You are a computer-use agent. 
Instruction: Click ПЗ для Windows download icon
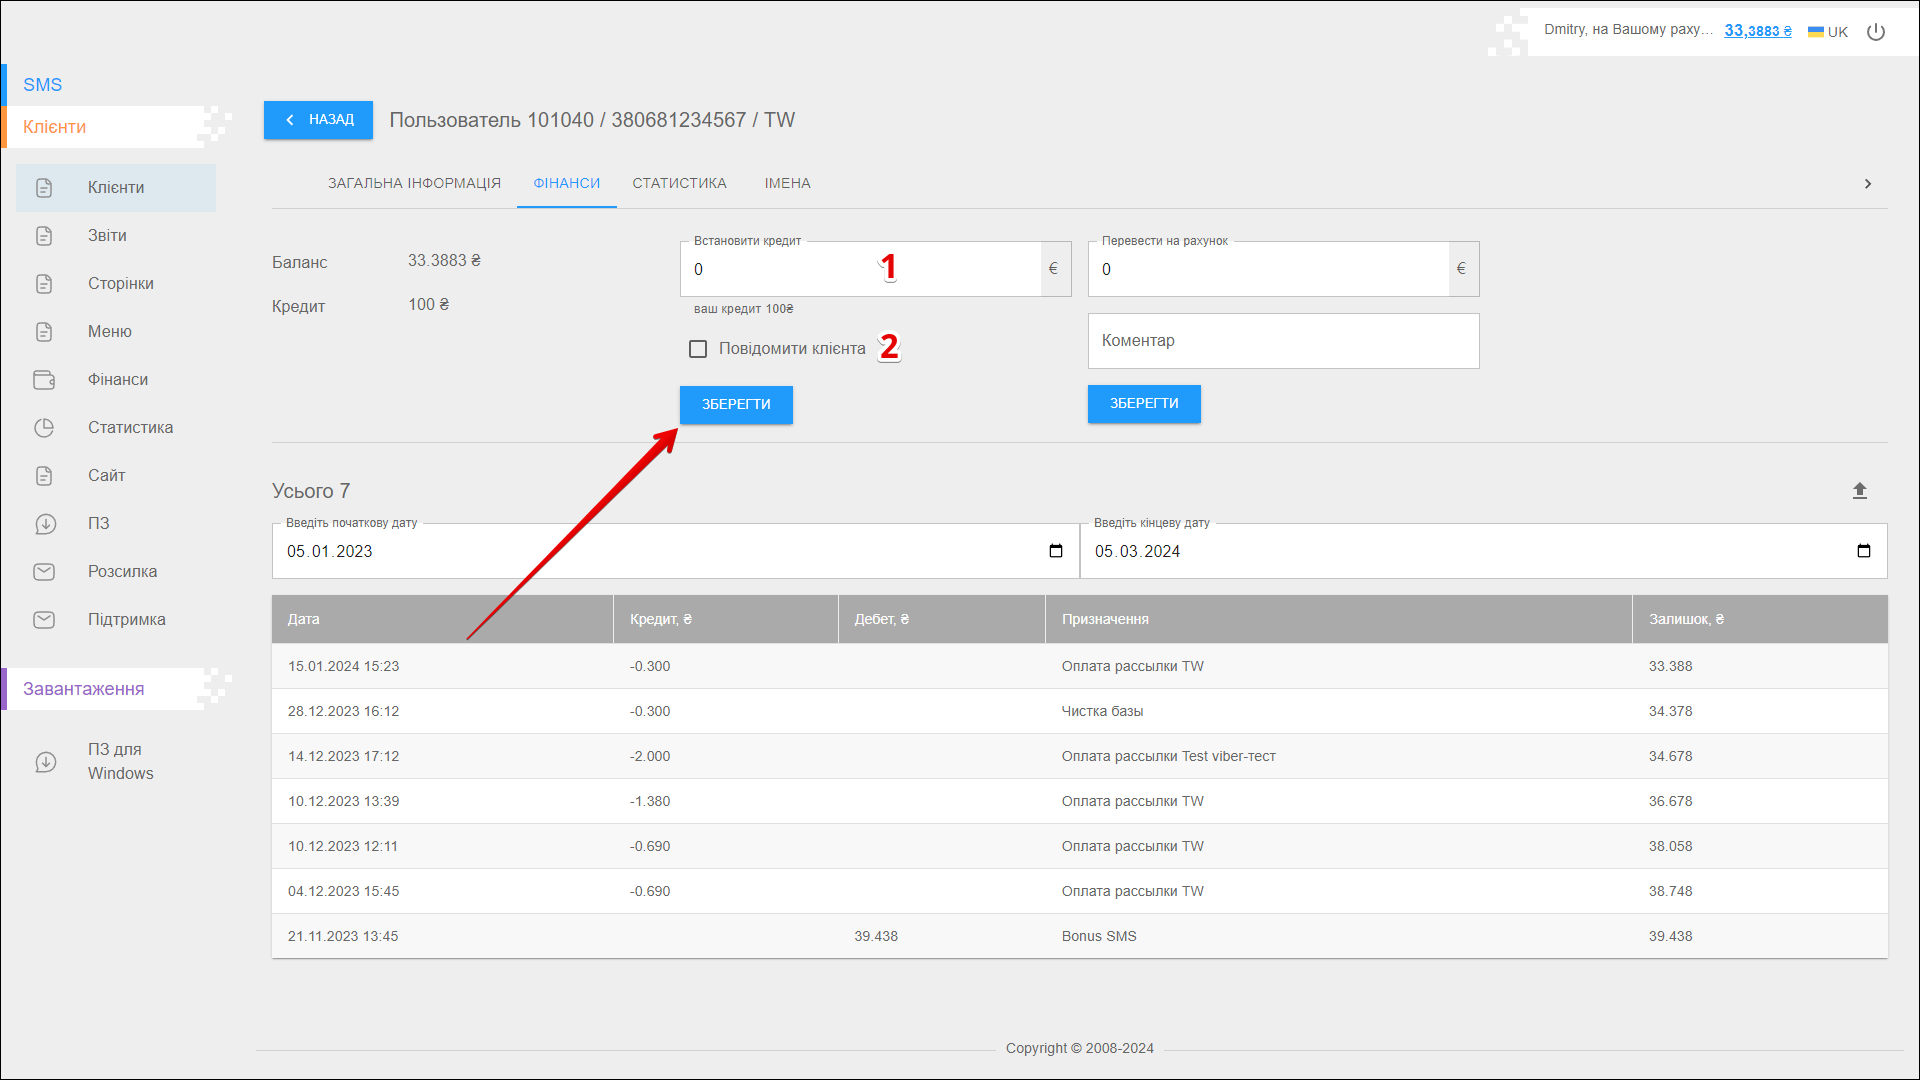tap(45, 762)
